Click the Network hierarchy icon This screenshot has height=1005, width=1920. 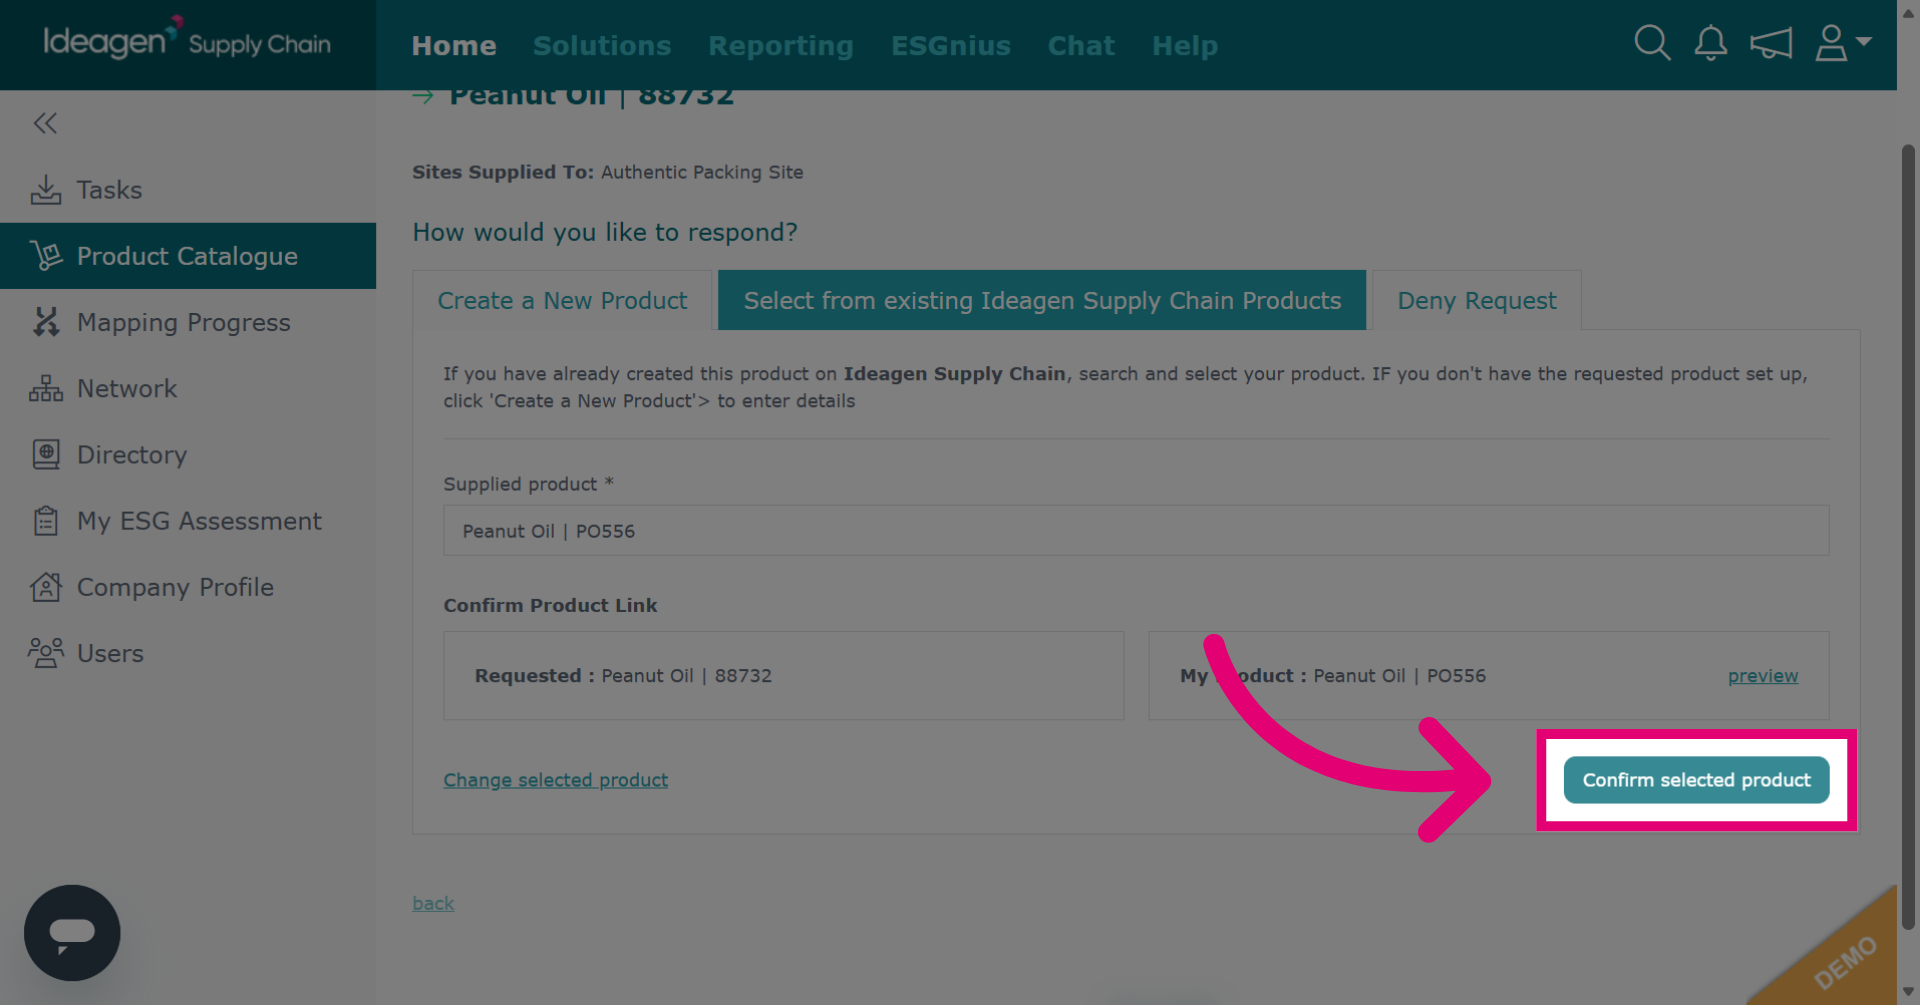click(x=46, y=388)
